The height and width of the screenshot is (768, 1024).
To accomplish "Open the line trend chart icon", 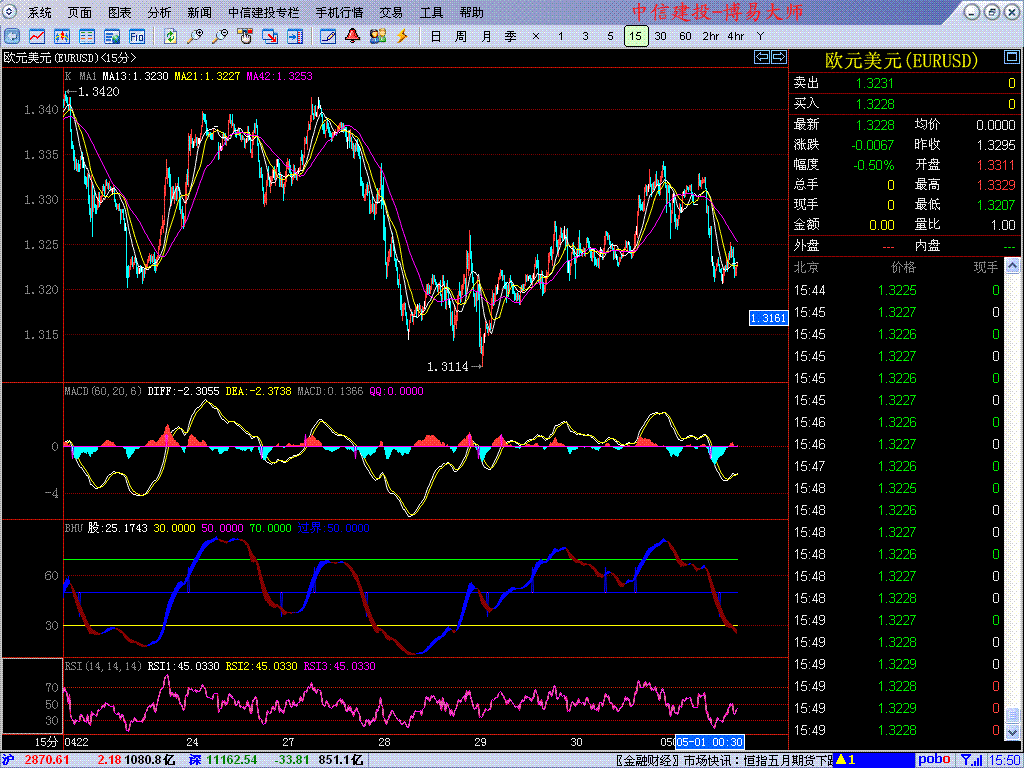I will coord(37,36).
